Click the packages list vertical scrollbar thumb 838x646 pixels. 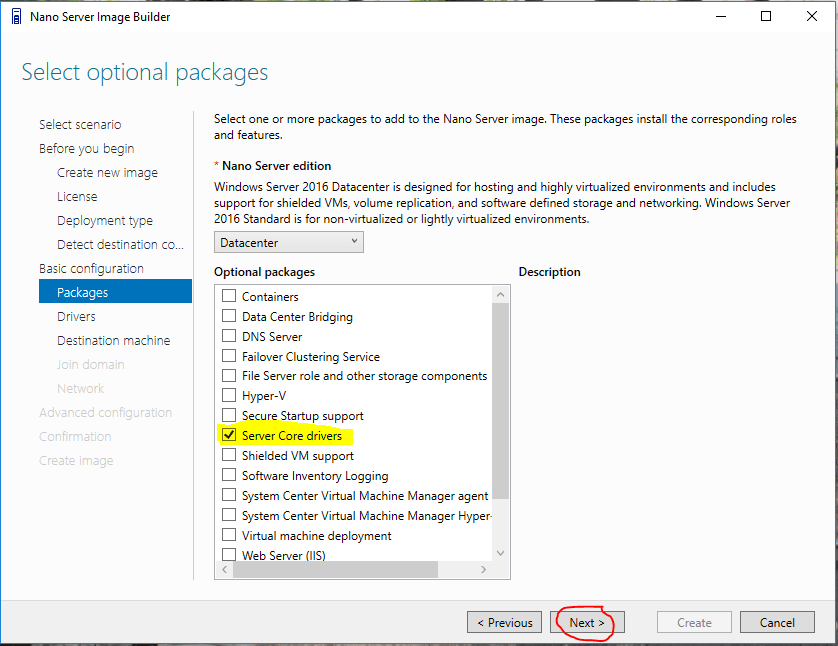[500, 401]
